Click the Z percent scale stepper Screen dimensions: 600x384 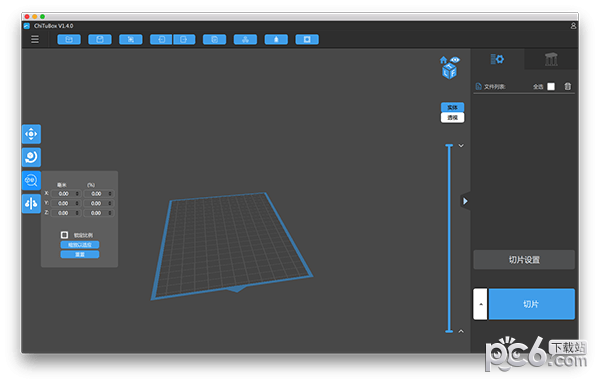tap(110, 213)
